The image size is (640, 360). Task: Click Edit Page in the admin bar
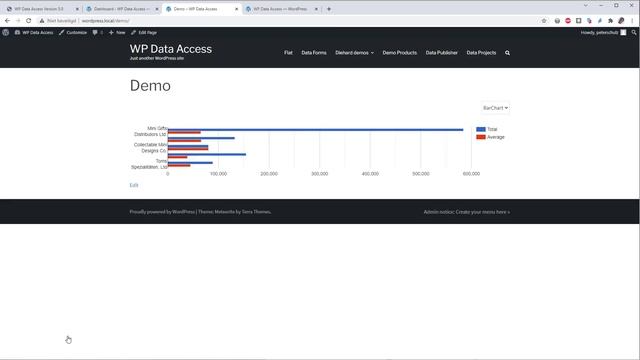point(144,32)
